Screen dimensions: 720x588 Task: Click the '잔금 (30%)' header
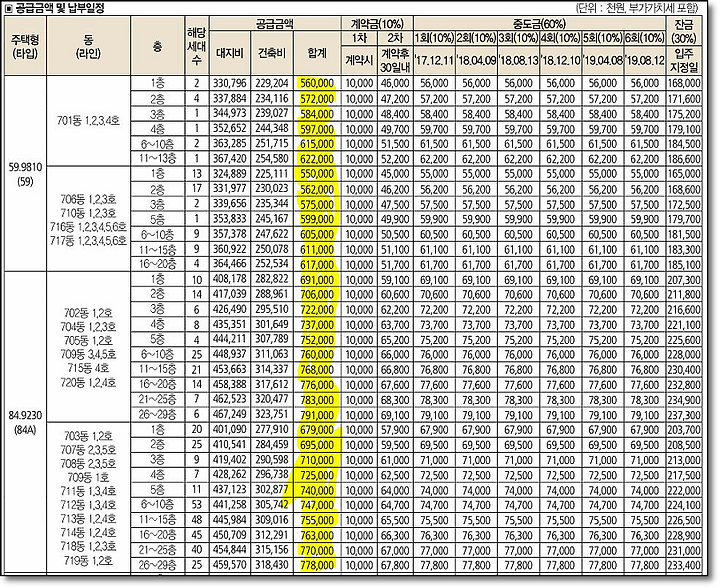[684, 31]
